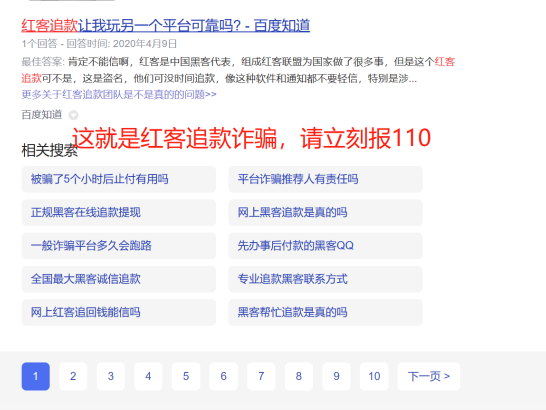Go to results page 8

(x=299, y=376)
